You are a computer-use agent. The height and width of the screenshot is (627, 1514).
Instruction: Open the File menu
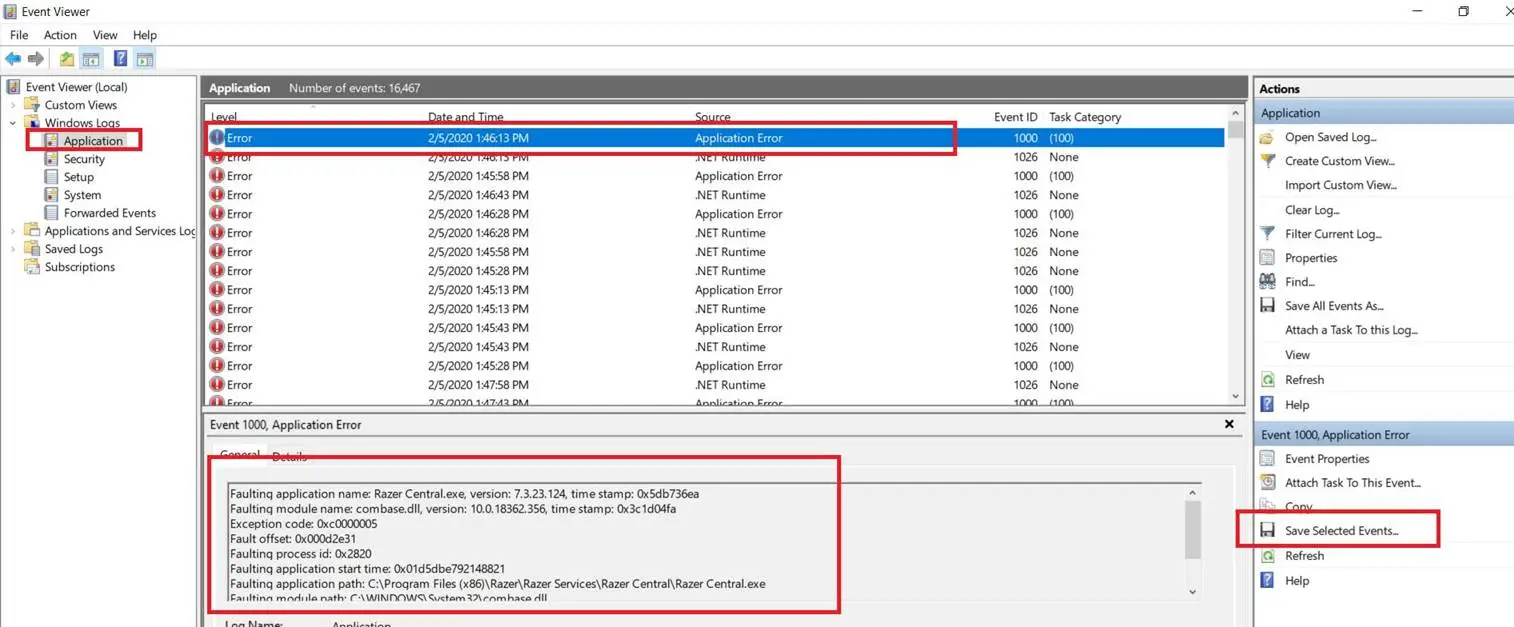(x=19, y=35)
